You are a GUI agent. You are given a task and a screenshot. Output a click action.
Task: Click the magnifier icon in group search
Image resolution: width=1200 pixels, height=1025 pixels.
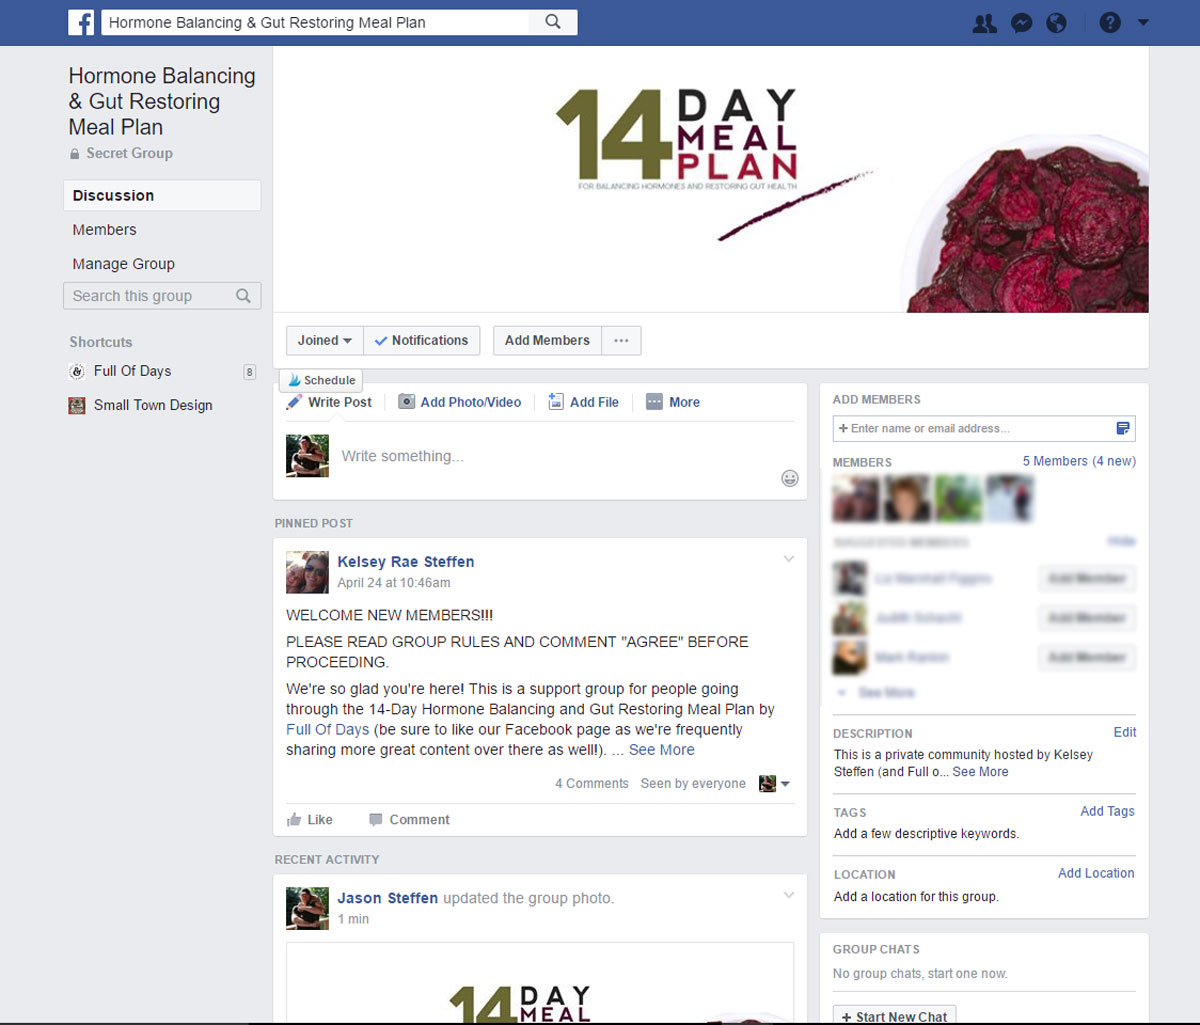pyautogui.click(x=243, y=296)
